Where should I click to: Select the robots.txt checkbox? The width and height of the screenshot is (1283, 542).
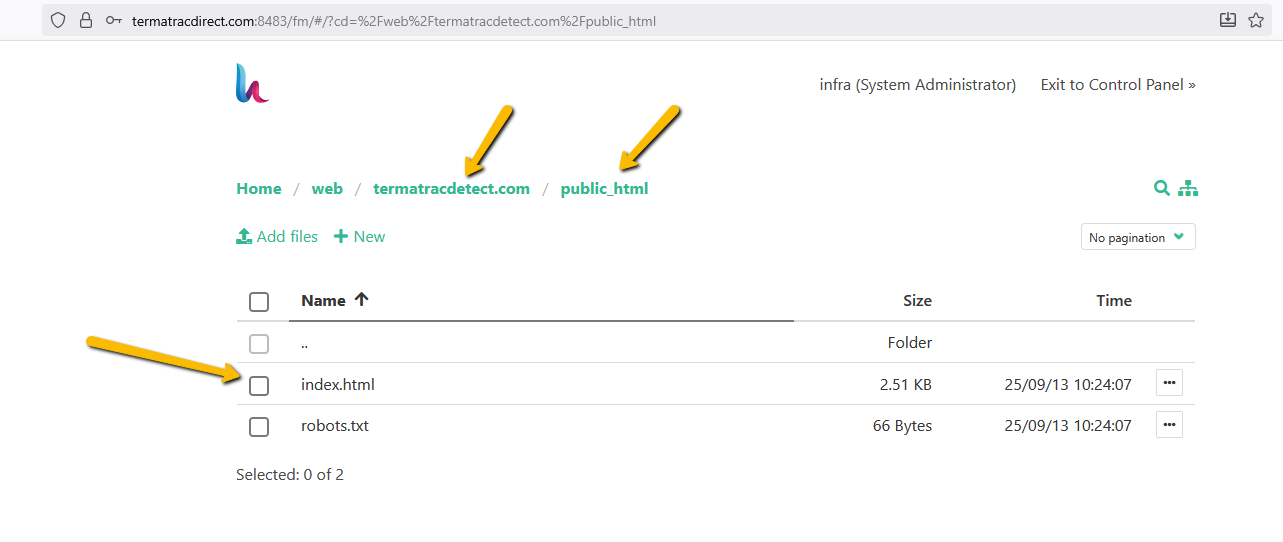point(259,427)
